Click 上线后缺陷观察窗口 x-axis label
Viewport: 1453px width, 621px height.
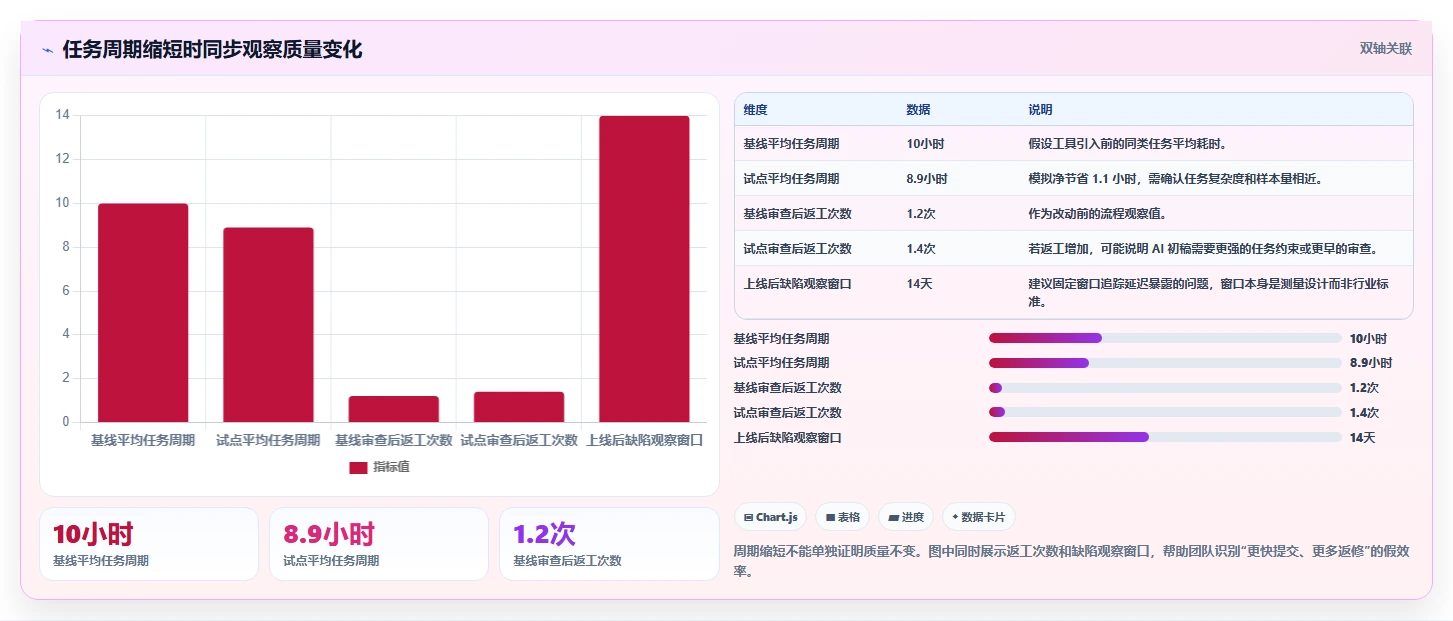click(x=644, y=440)
